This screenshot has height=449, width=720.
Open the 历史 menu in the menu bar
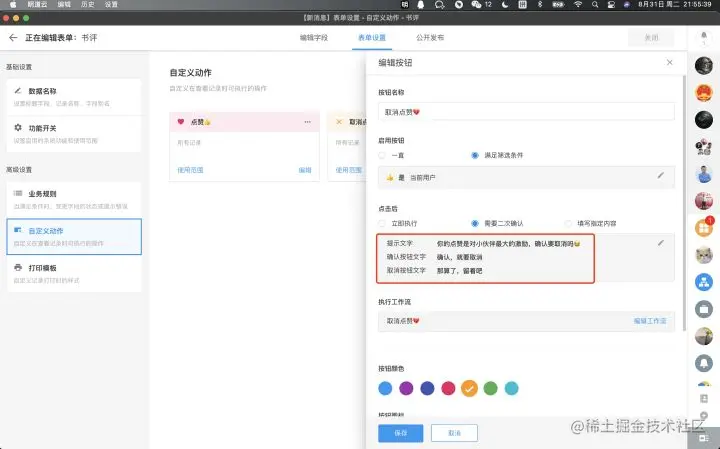point(87,5)
